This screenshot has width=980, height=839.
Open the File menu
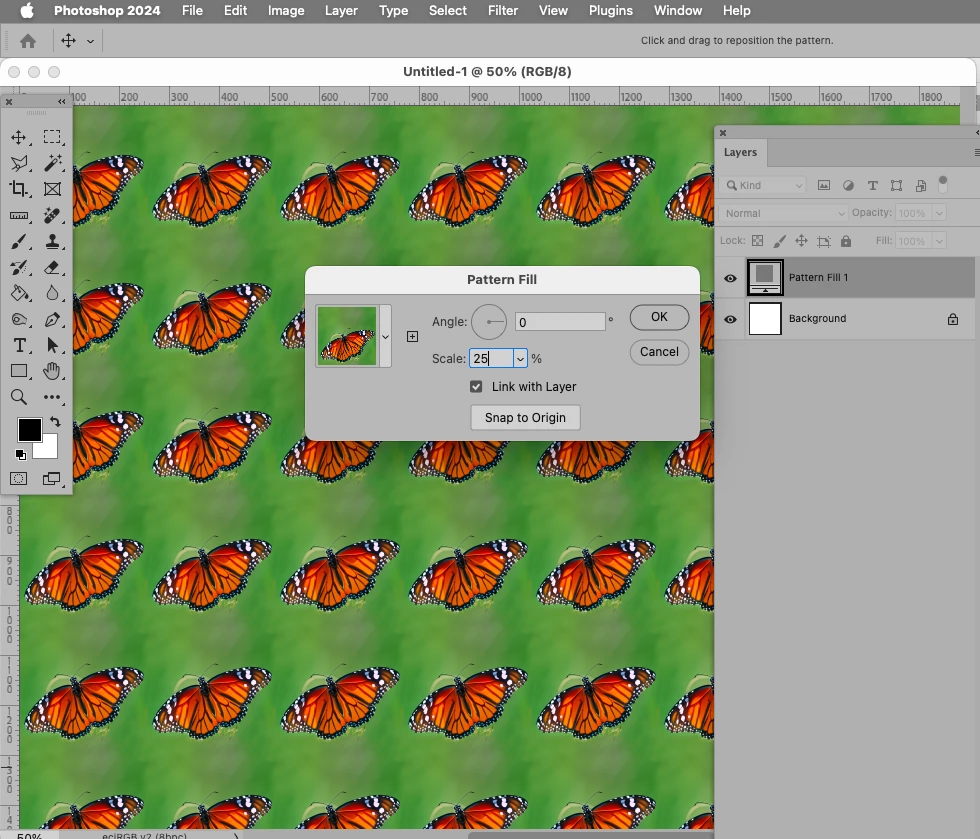point(192,11)
